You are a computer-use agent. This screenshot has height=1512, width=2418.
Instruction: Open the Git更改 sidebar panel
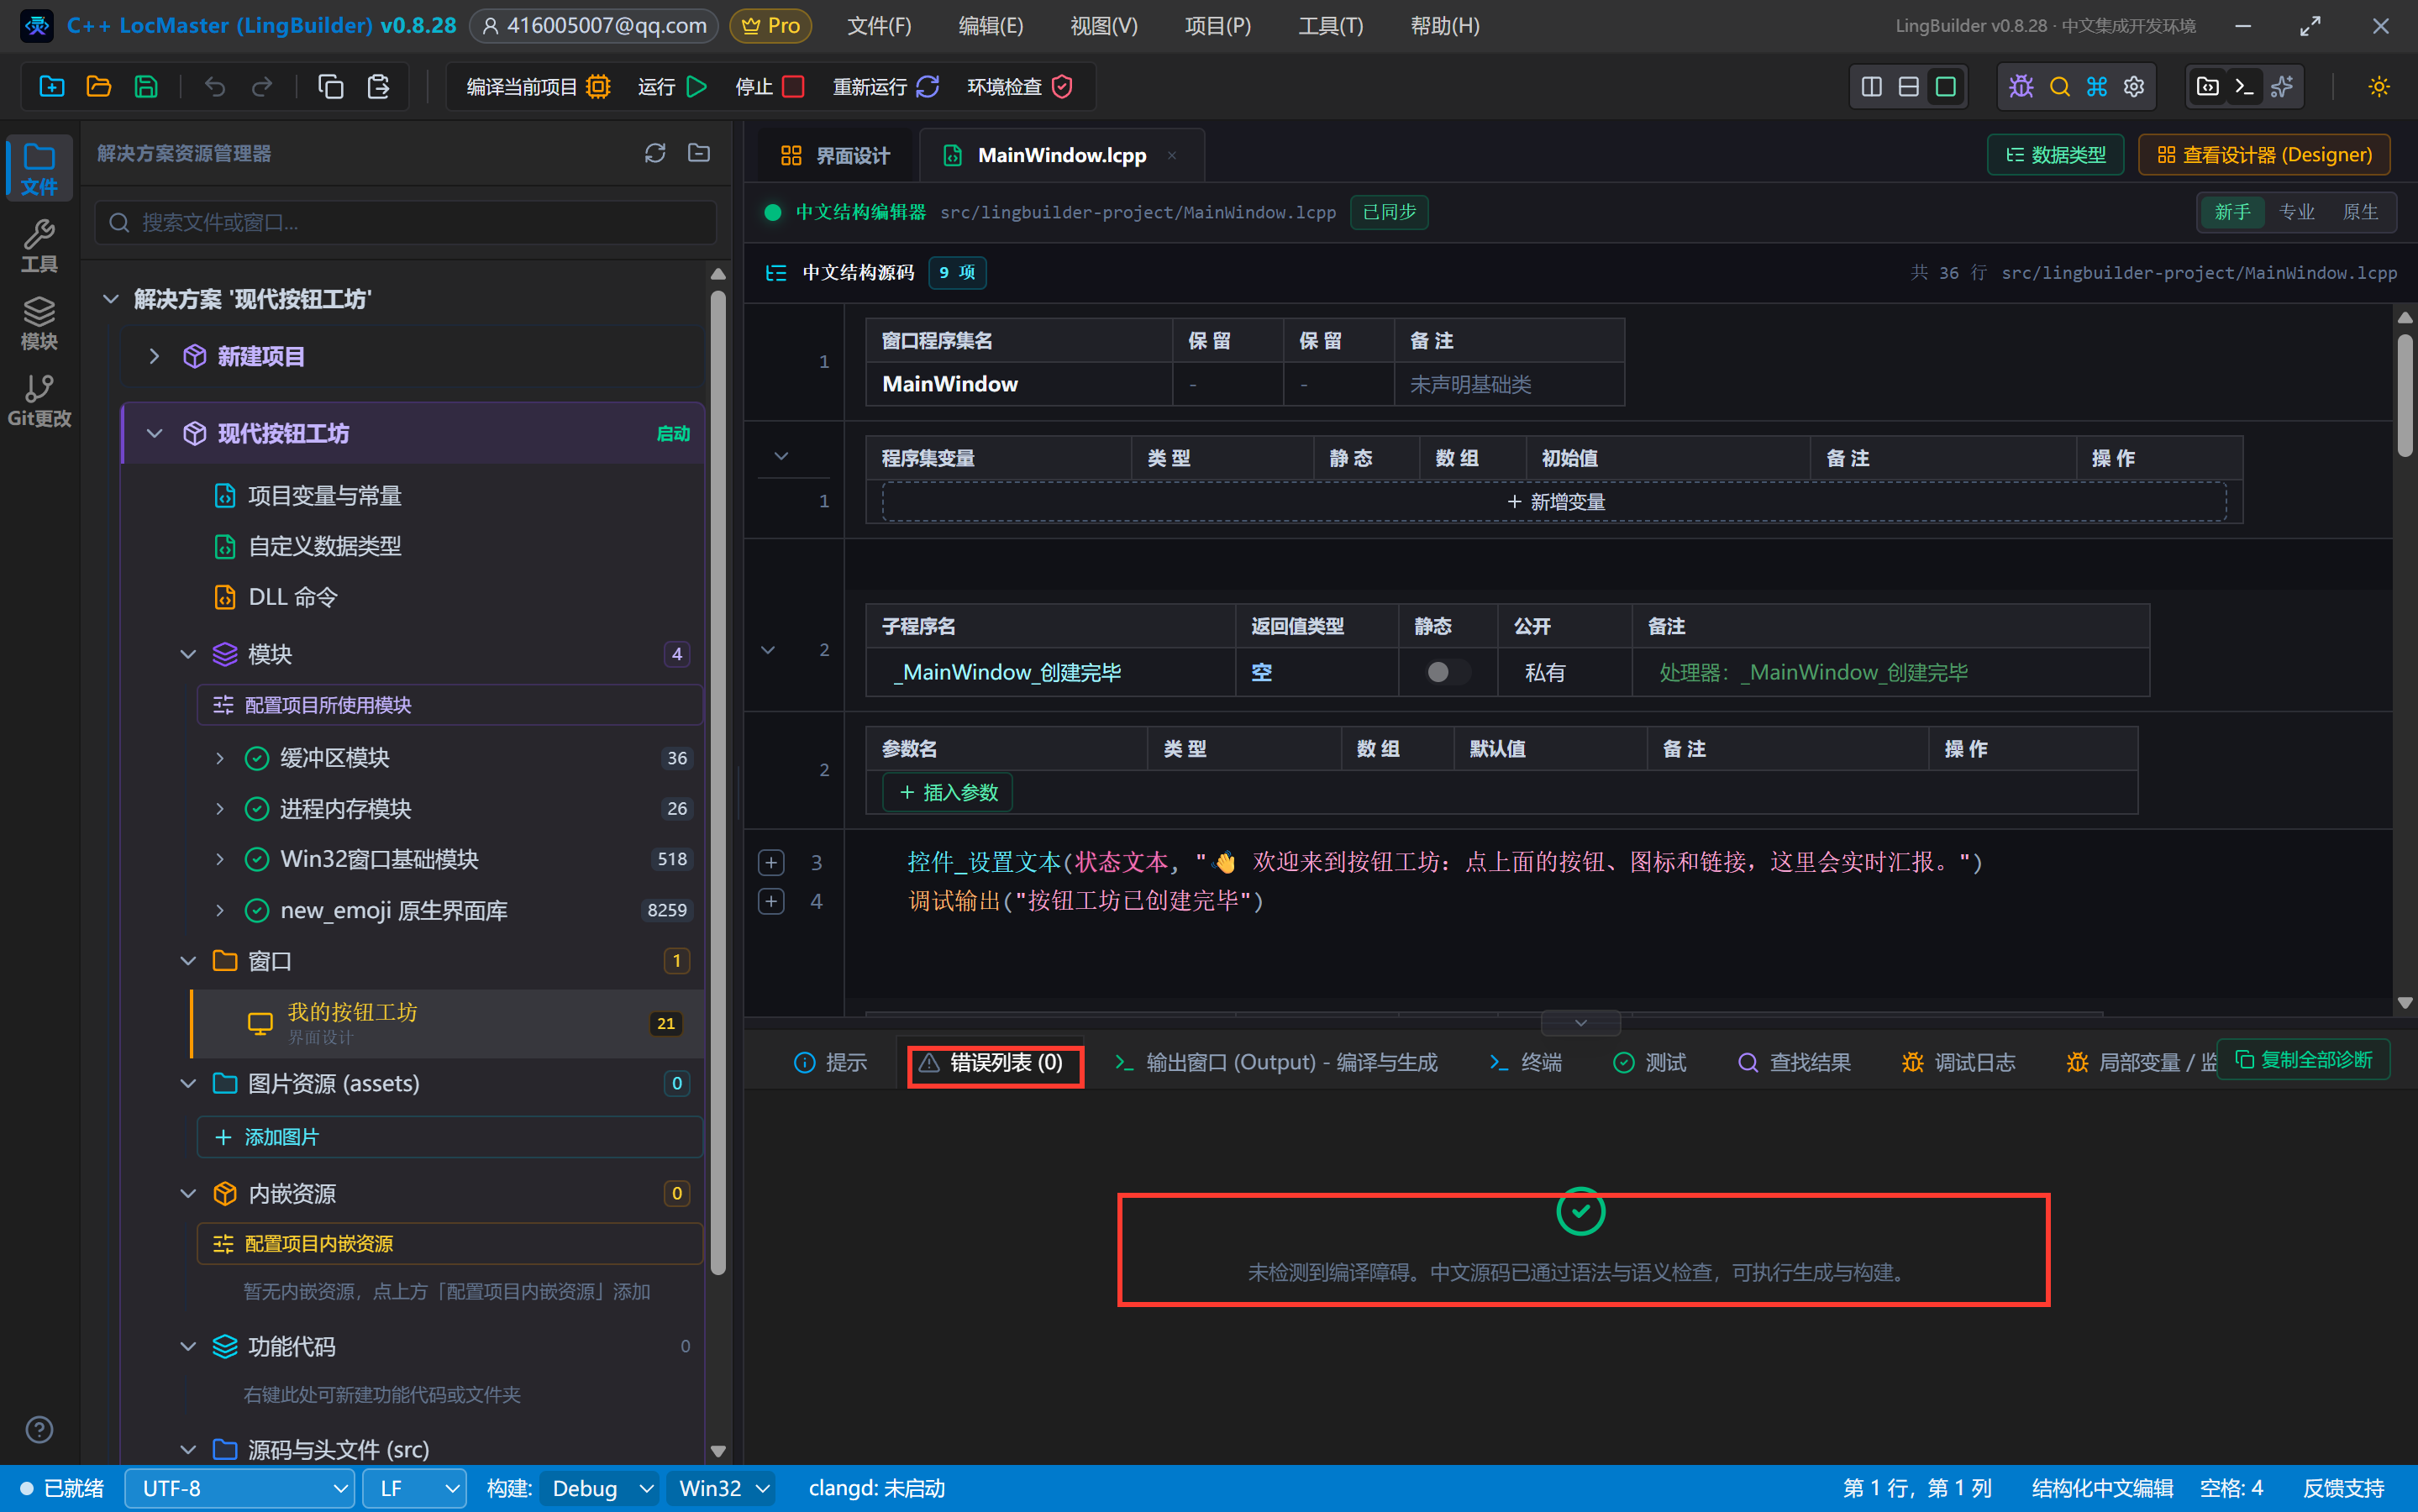pyautogui.click(x=39, y=401)
